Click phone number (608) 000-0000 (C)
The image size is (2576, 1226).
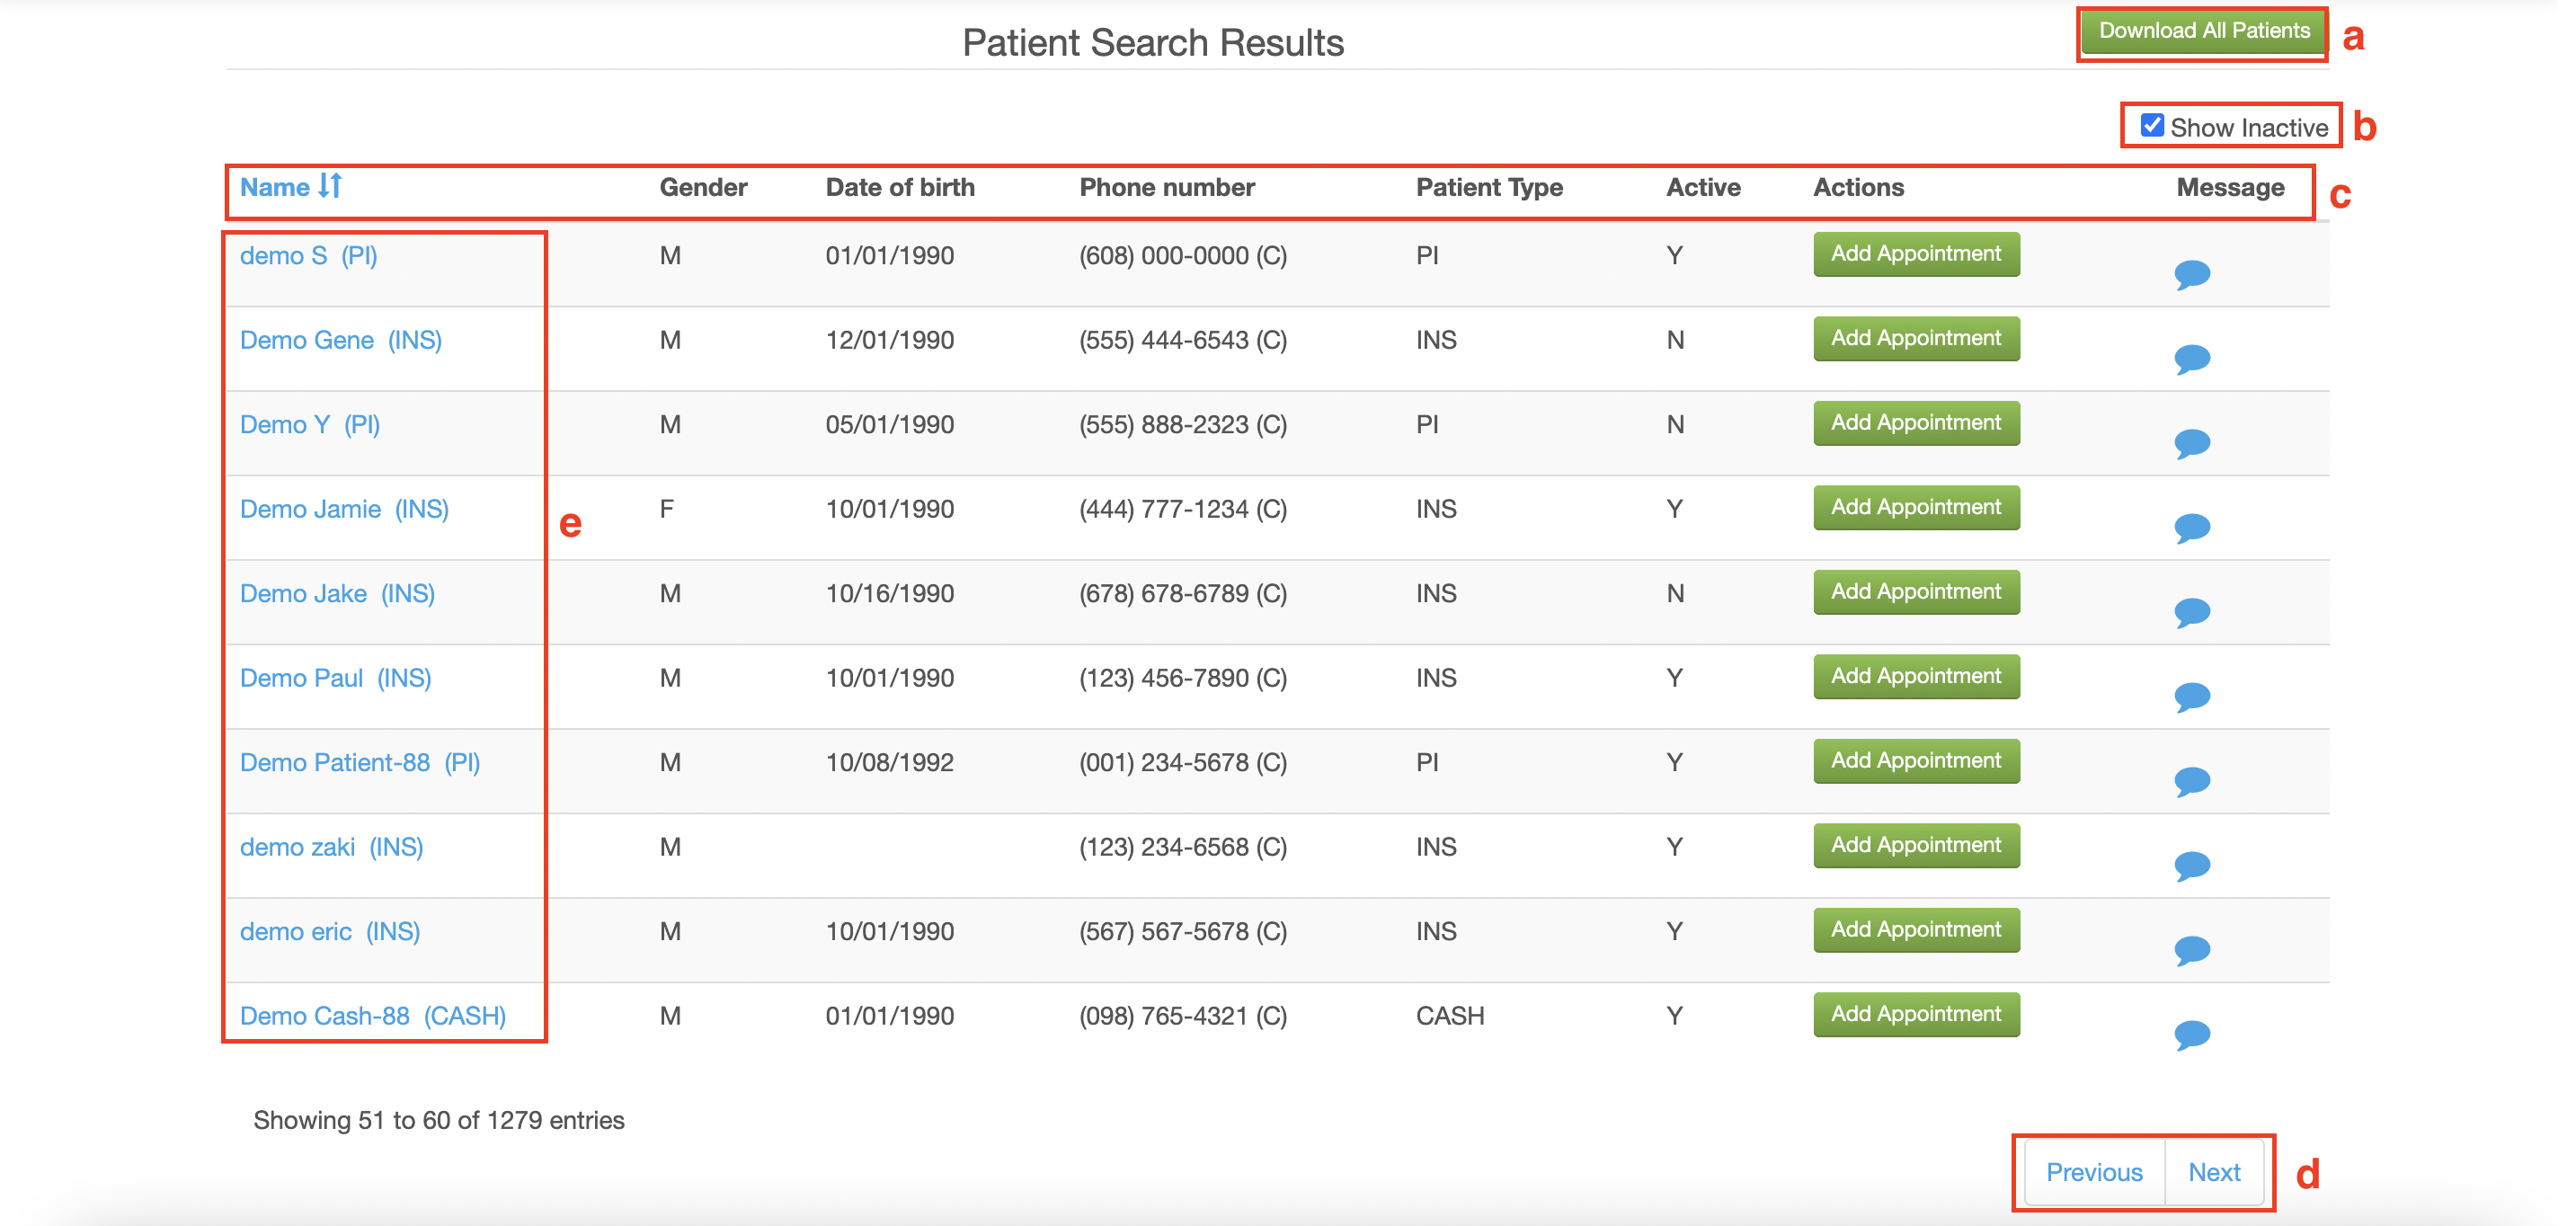1183,256
